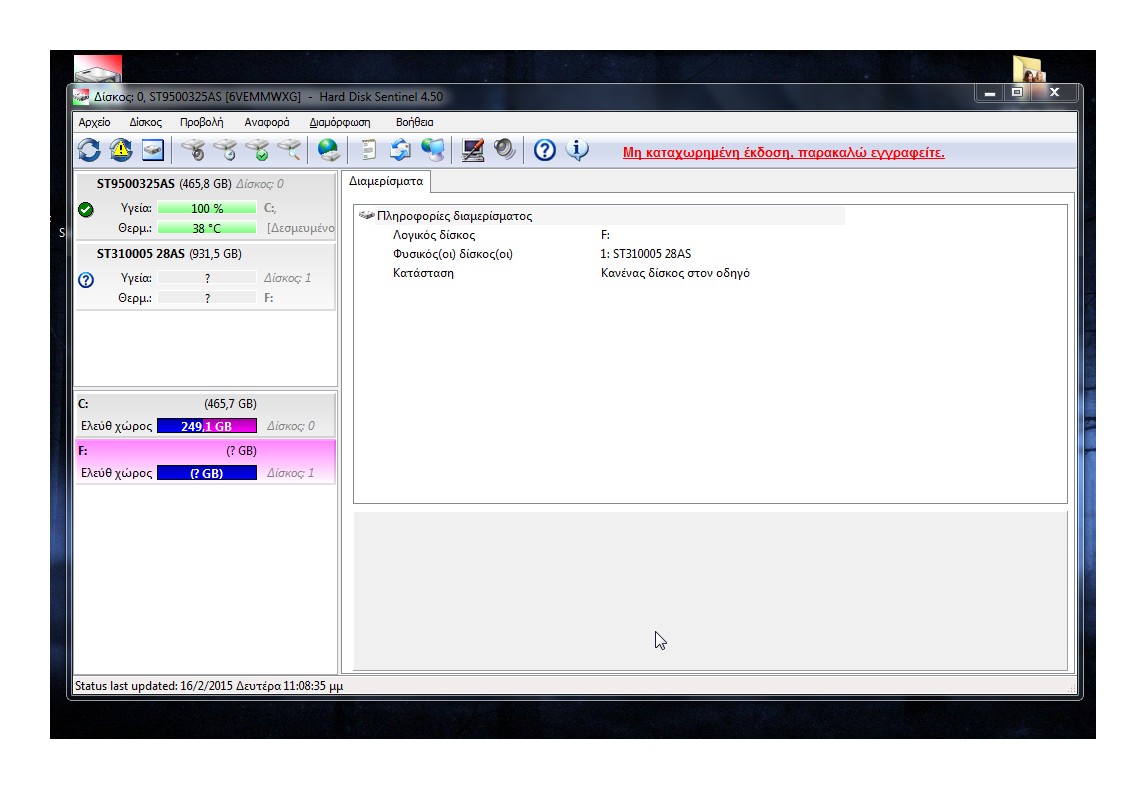Click the send report envelope-arrows icon
Viewport: 1146px width, 789px height.
400,150
